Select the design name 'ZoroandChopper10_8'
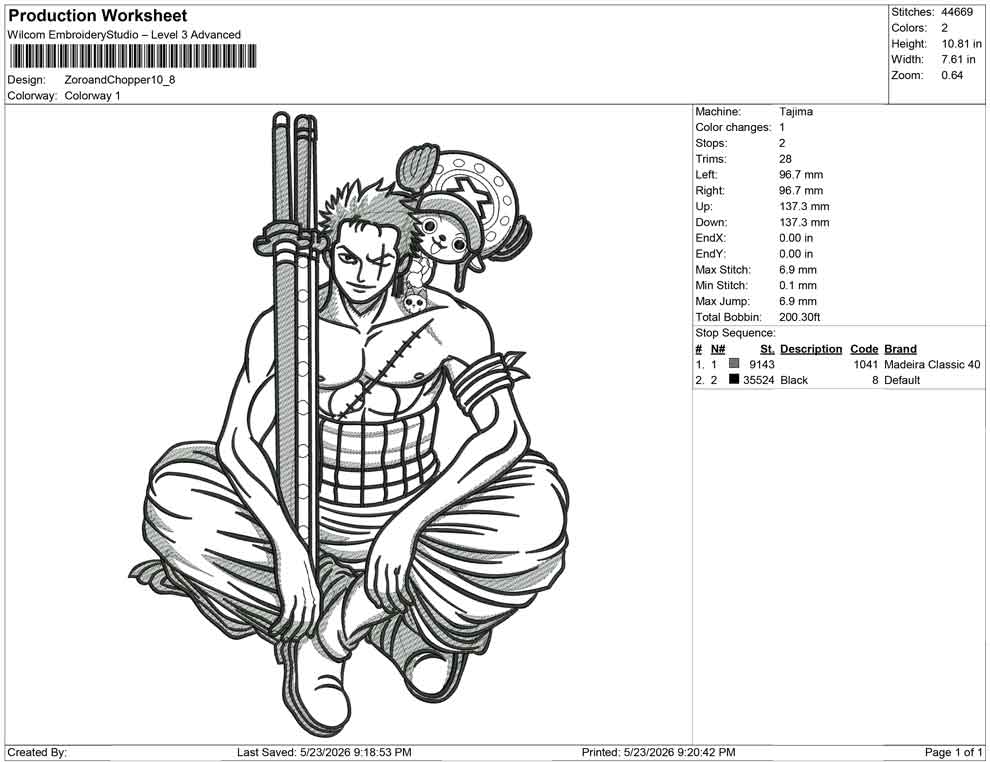Image resolution: width=990 pixels, height=762 pixels. pos(120,80)
